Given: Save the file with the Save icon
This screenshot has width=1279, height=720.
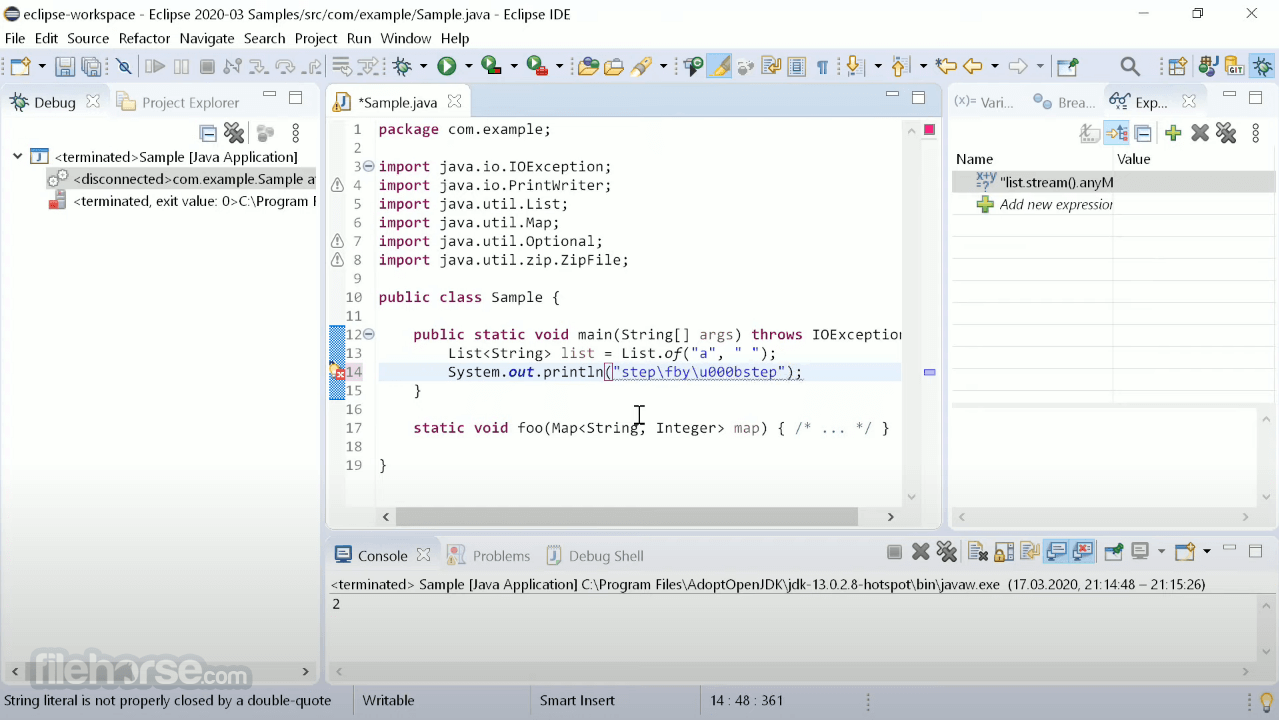Looking at the screenshot, I should (x=65, y=67).
